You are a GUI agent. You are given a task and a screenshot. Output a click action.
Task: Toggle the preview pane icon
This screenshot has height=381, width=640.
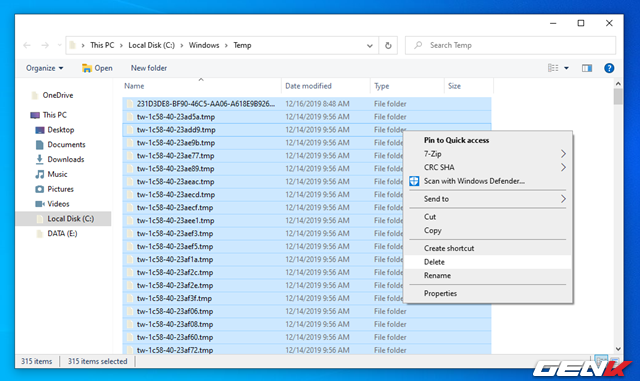tap(587, 68)
